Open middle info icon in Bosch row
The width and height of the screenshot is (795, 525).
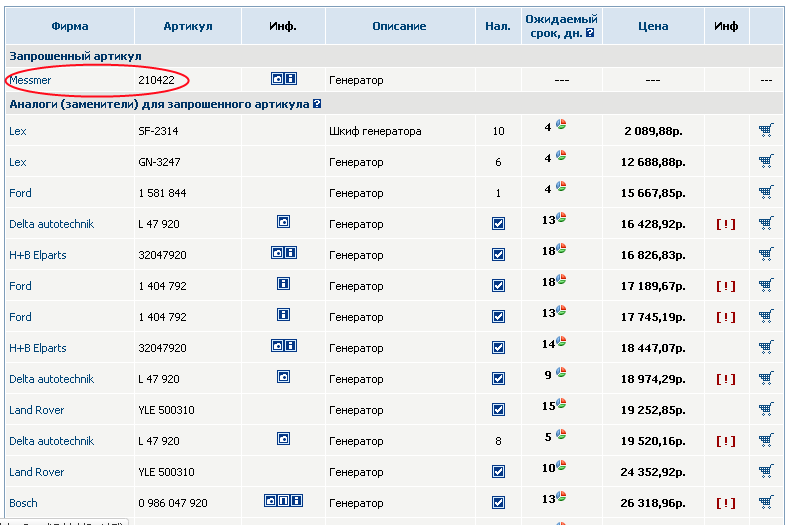283,501
